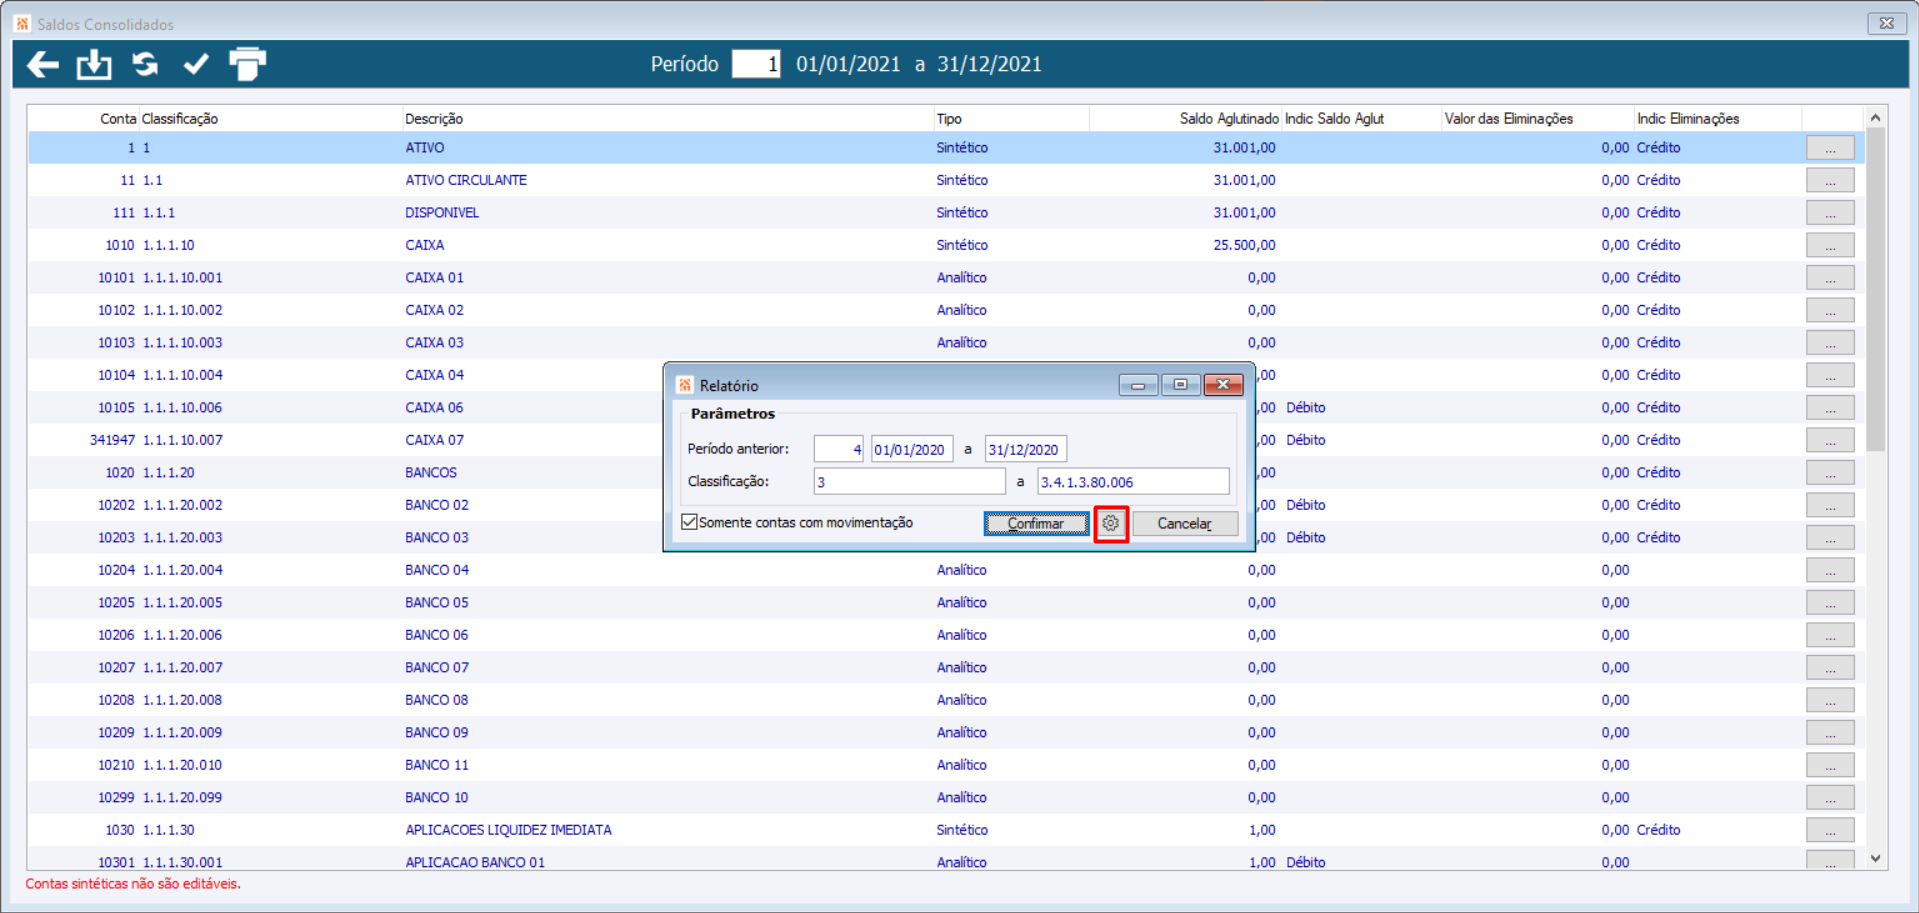Click the end date field 31/12/2020
This screenshot has width=1919, height=913.
pyautogui.click(x=1026, y=449)
